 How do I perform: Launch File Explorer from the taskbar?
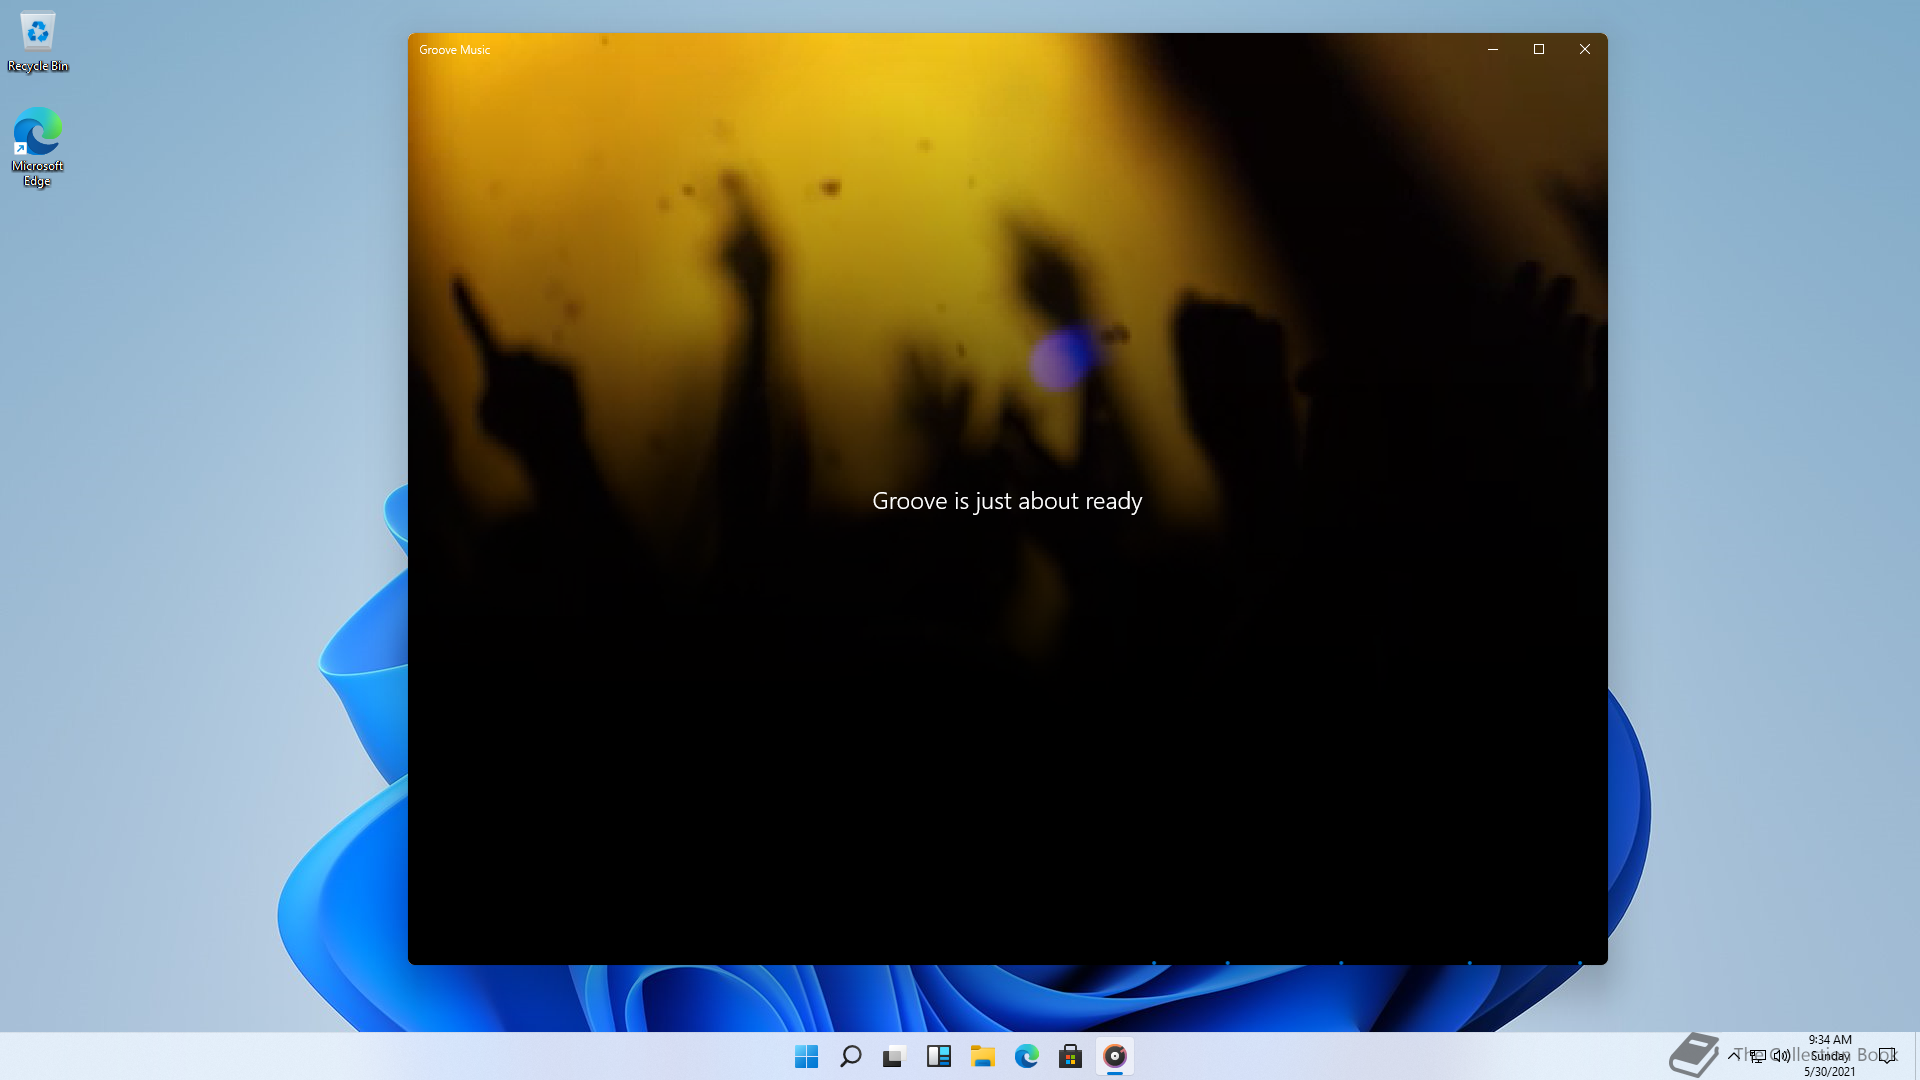[982, 1056]
